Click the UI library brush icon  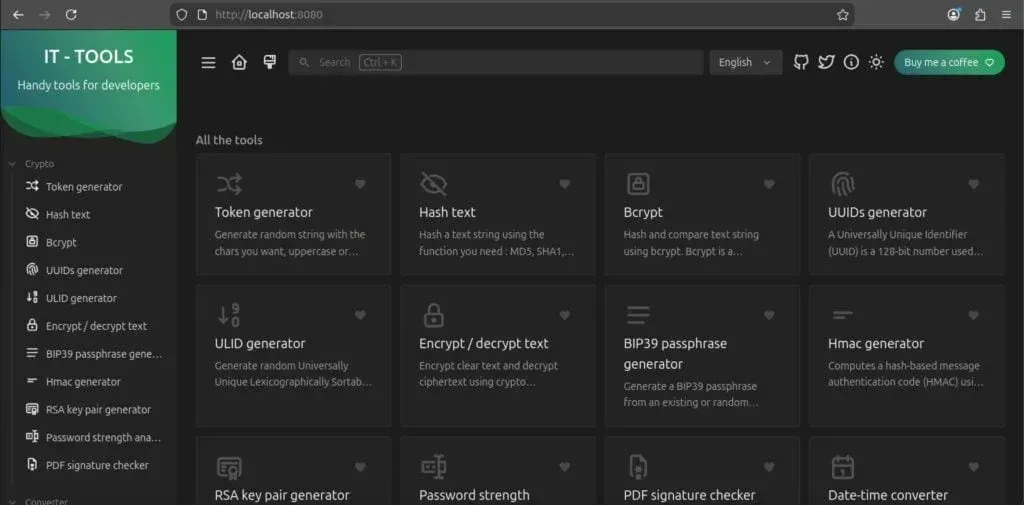269,62
